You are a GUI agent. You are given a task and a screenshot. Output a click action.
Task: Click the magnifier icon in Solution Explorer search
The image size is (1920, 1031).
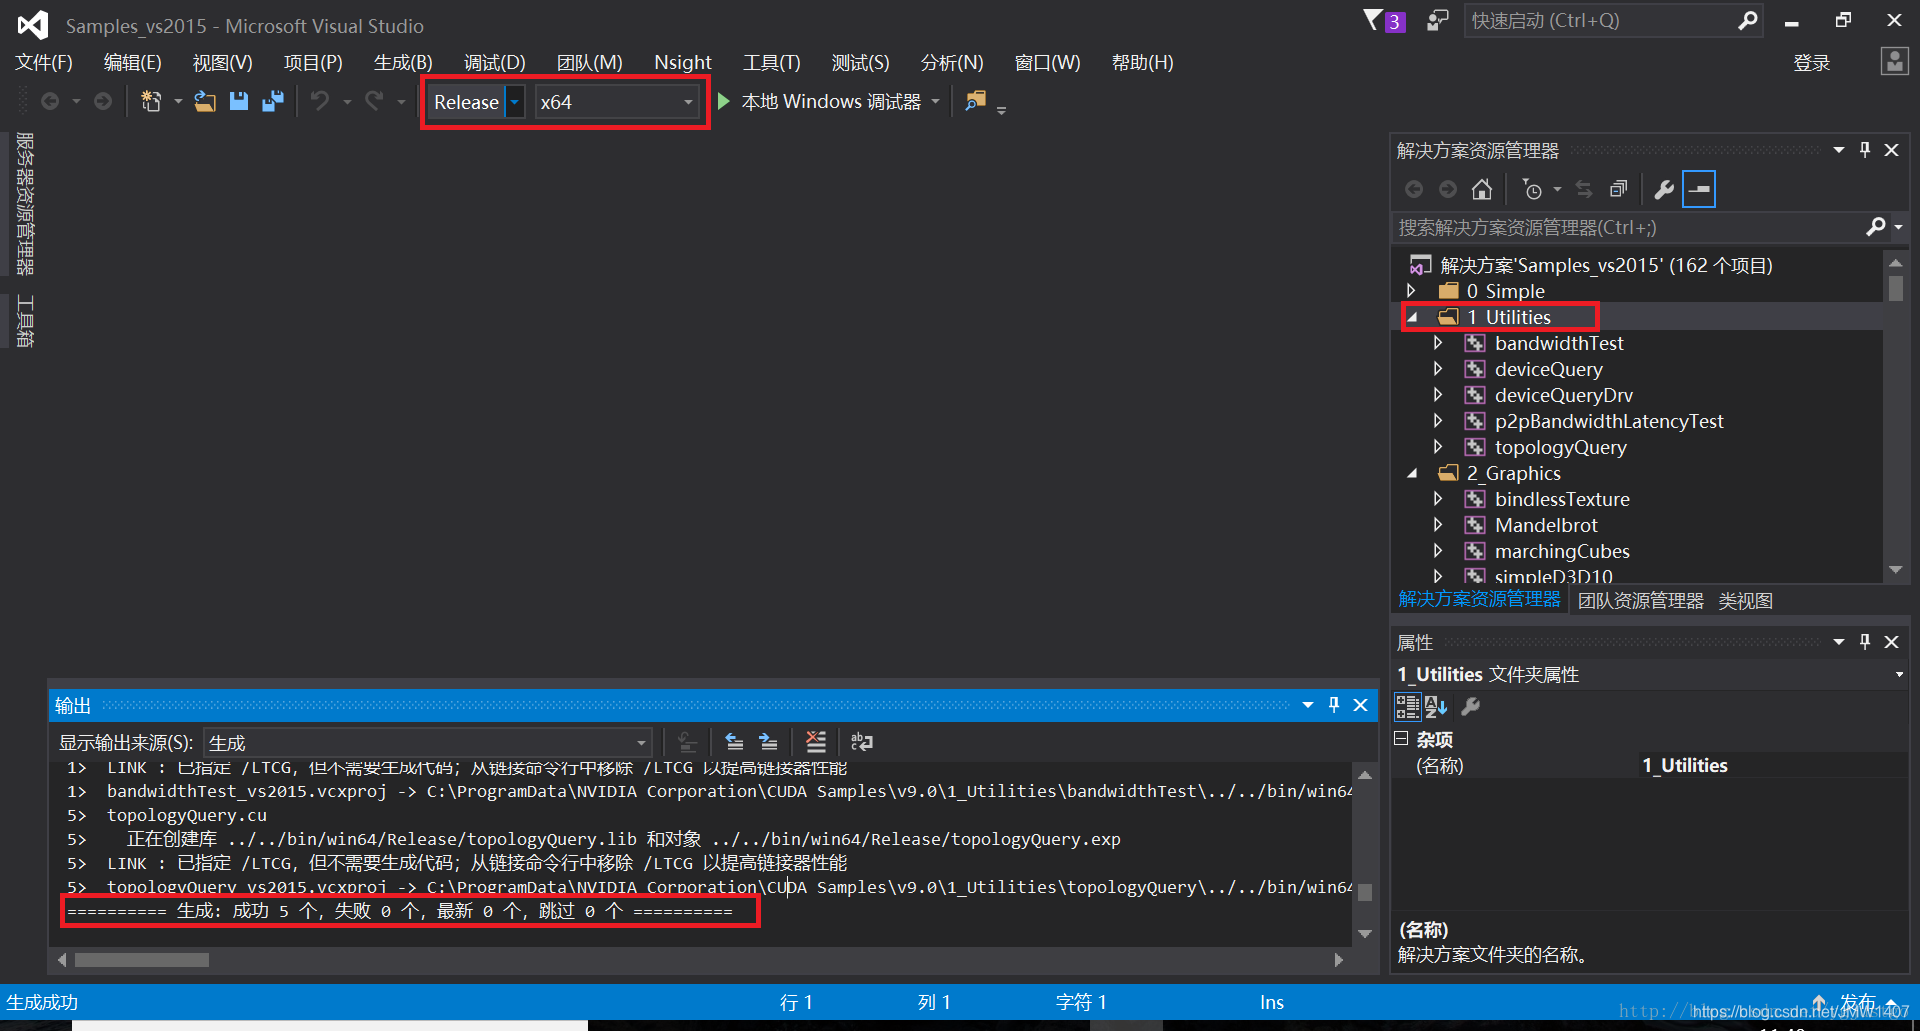click(x=1876, y=228)
